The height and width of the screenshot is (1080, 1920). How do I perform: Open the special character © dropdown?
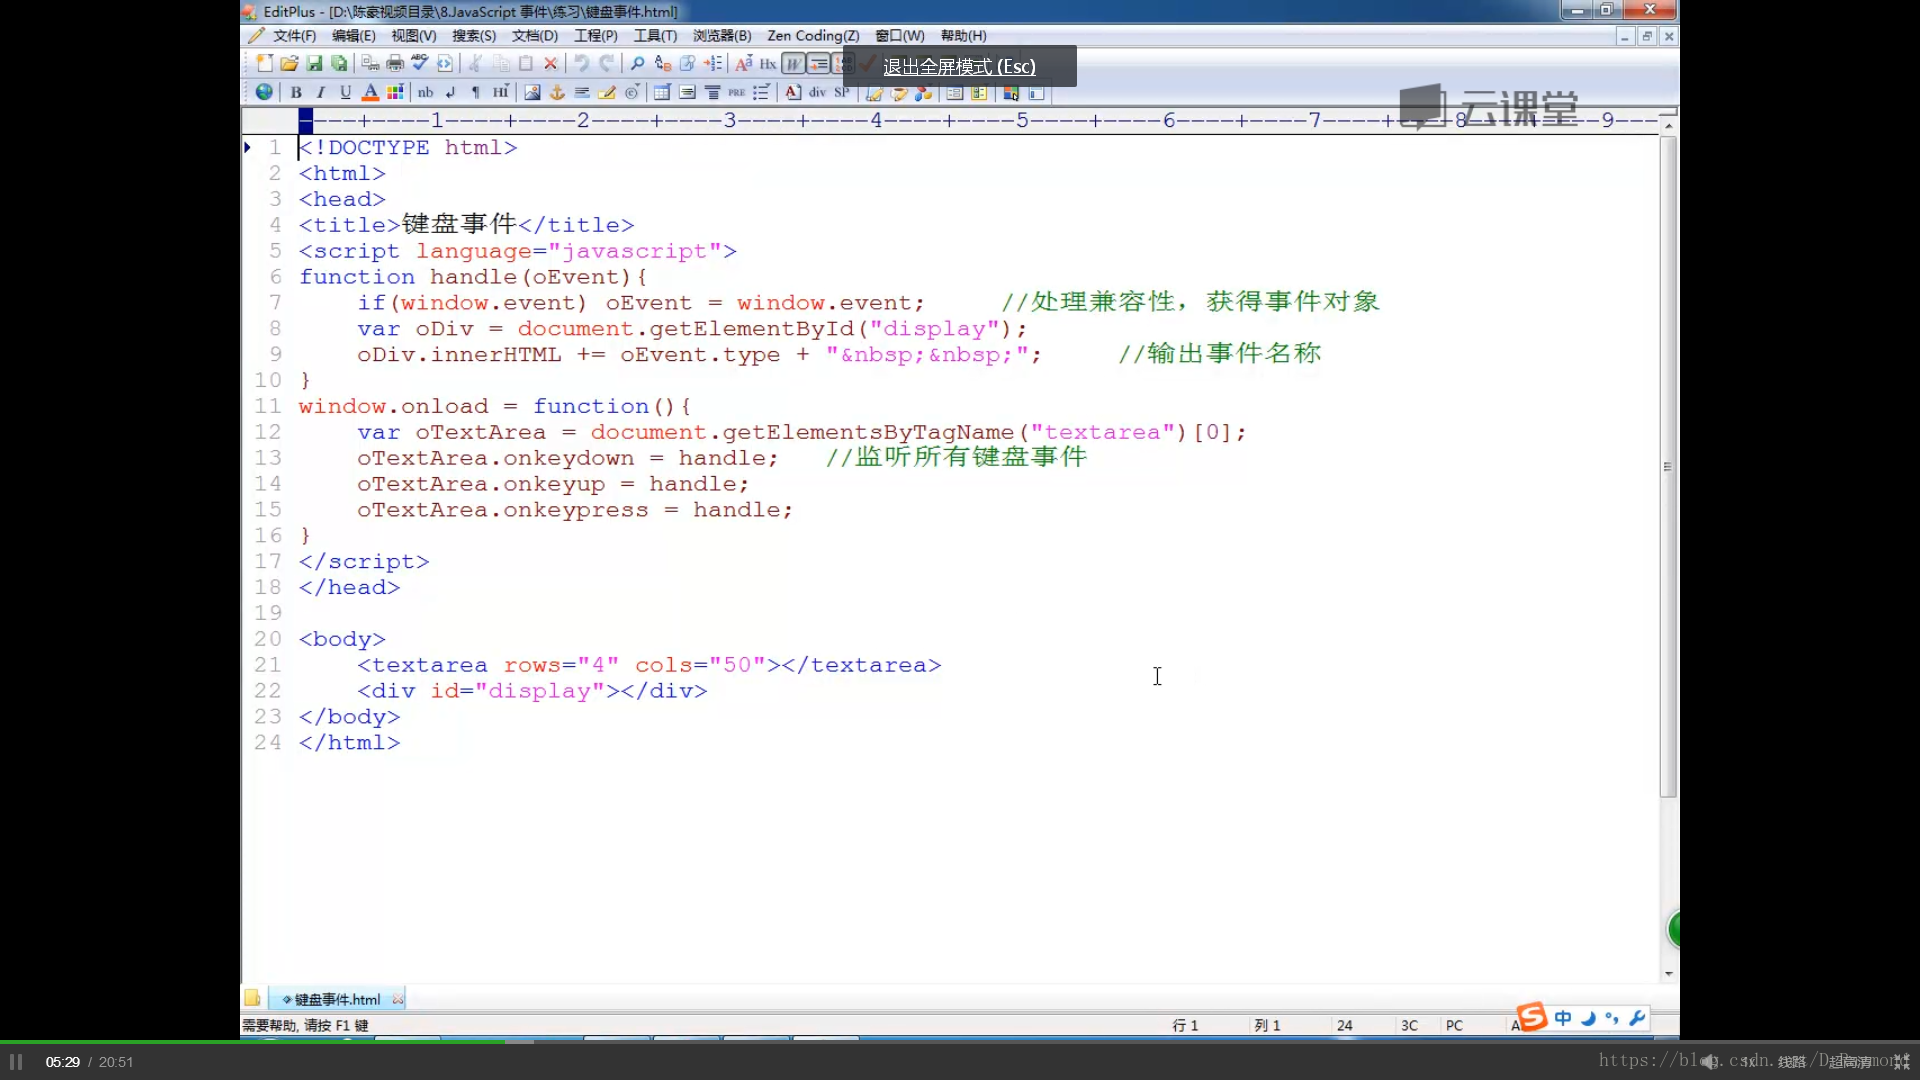click(632, 92)
